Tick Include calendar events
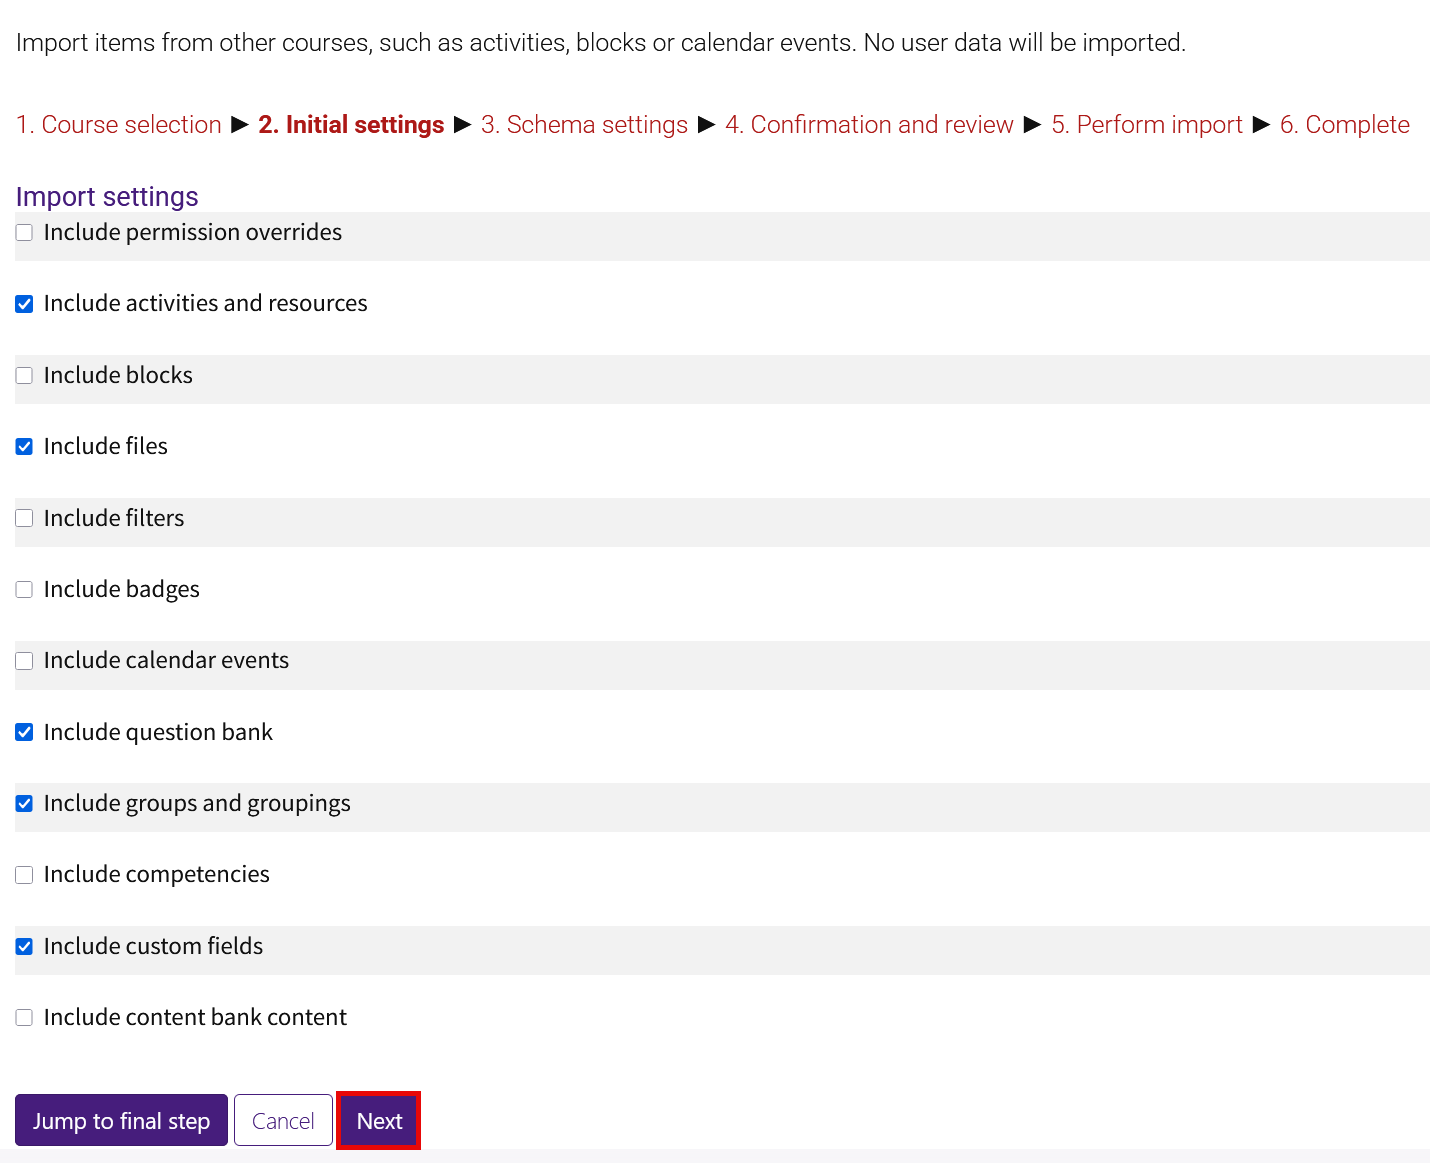 tap(24, 661)
